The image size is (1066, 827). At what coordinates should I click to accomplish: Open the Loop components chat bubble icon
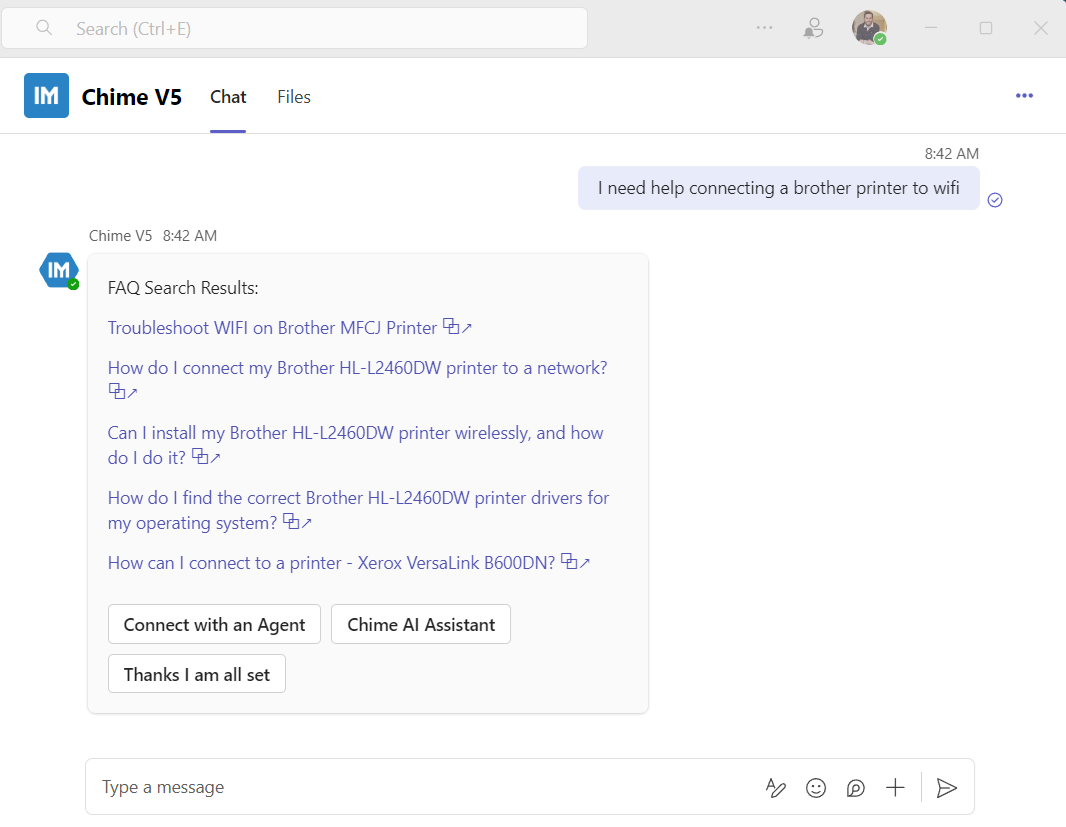point(855,788)
